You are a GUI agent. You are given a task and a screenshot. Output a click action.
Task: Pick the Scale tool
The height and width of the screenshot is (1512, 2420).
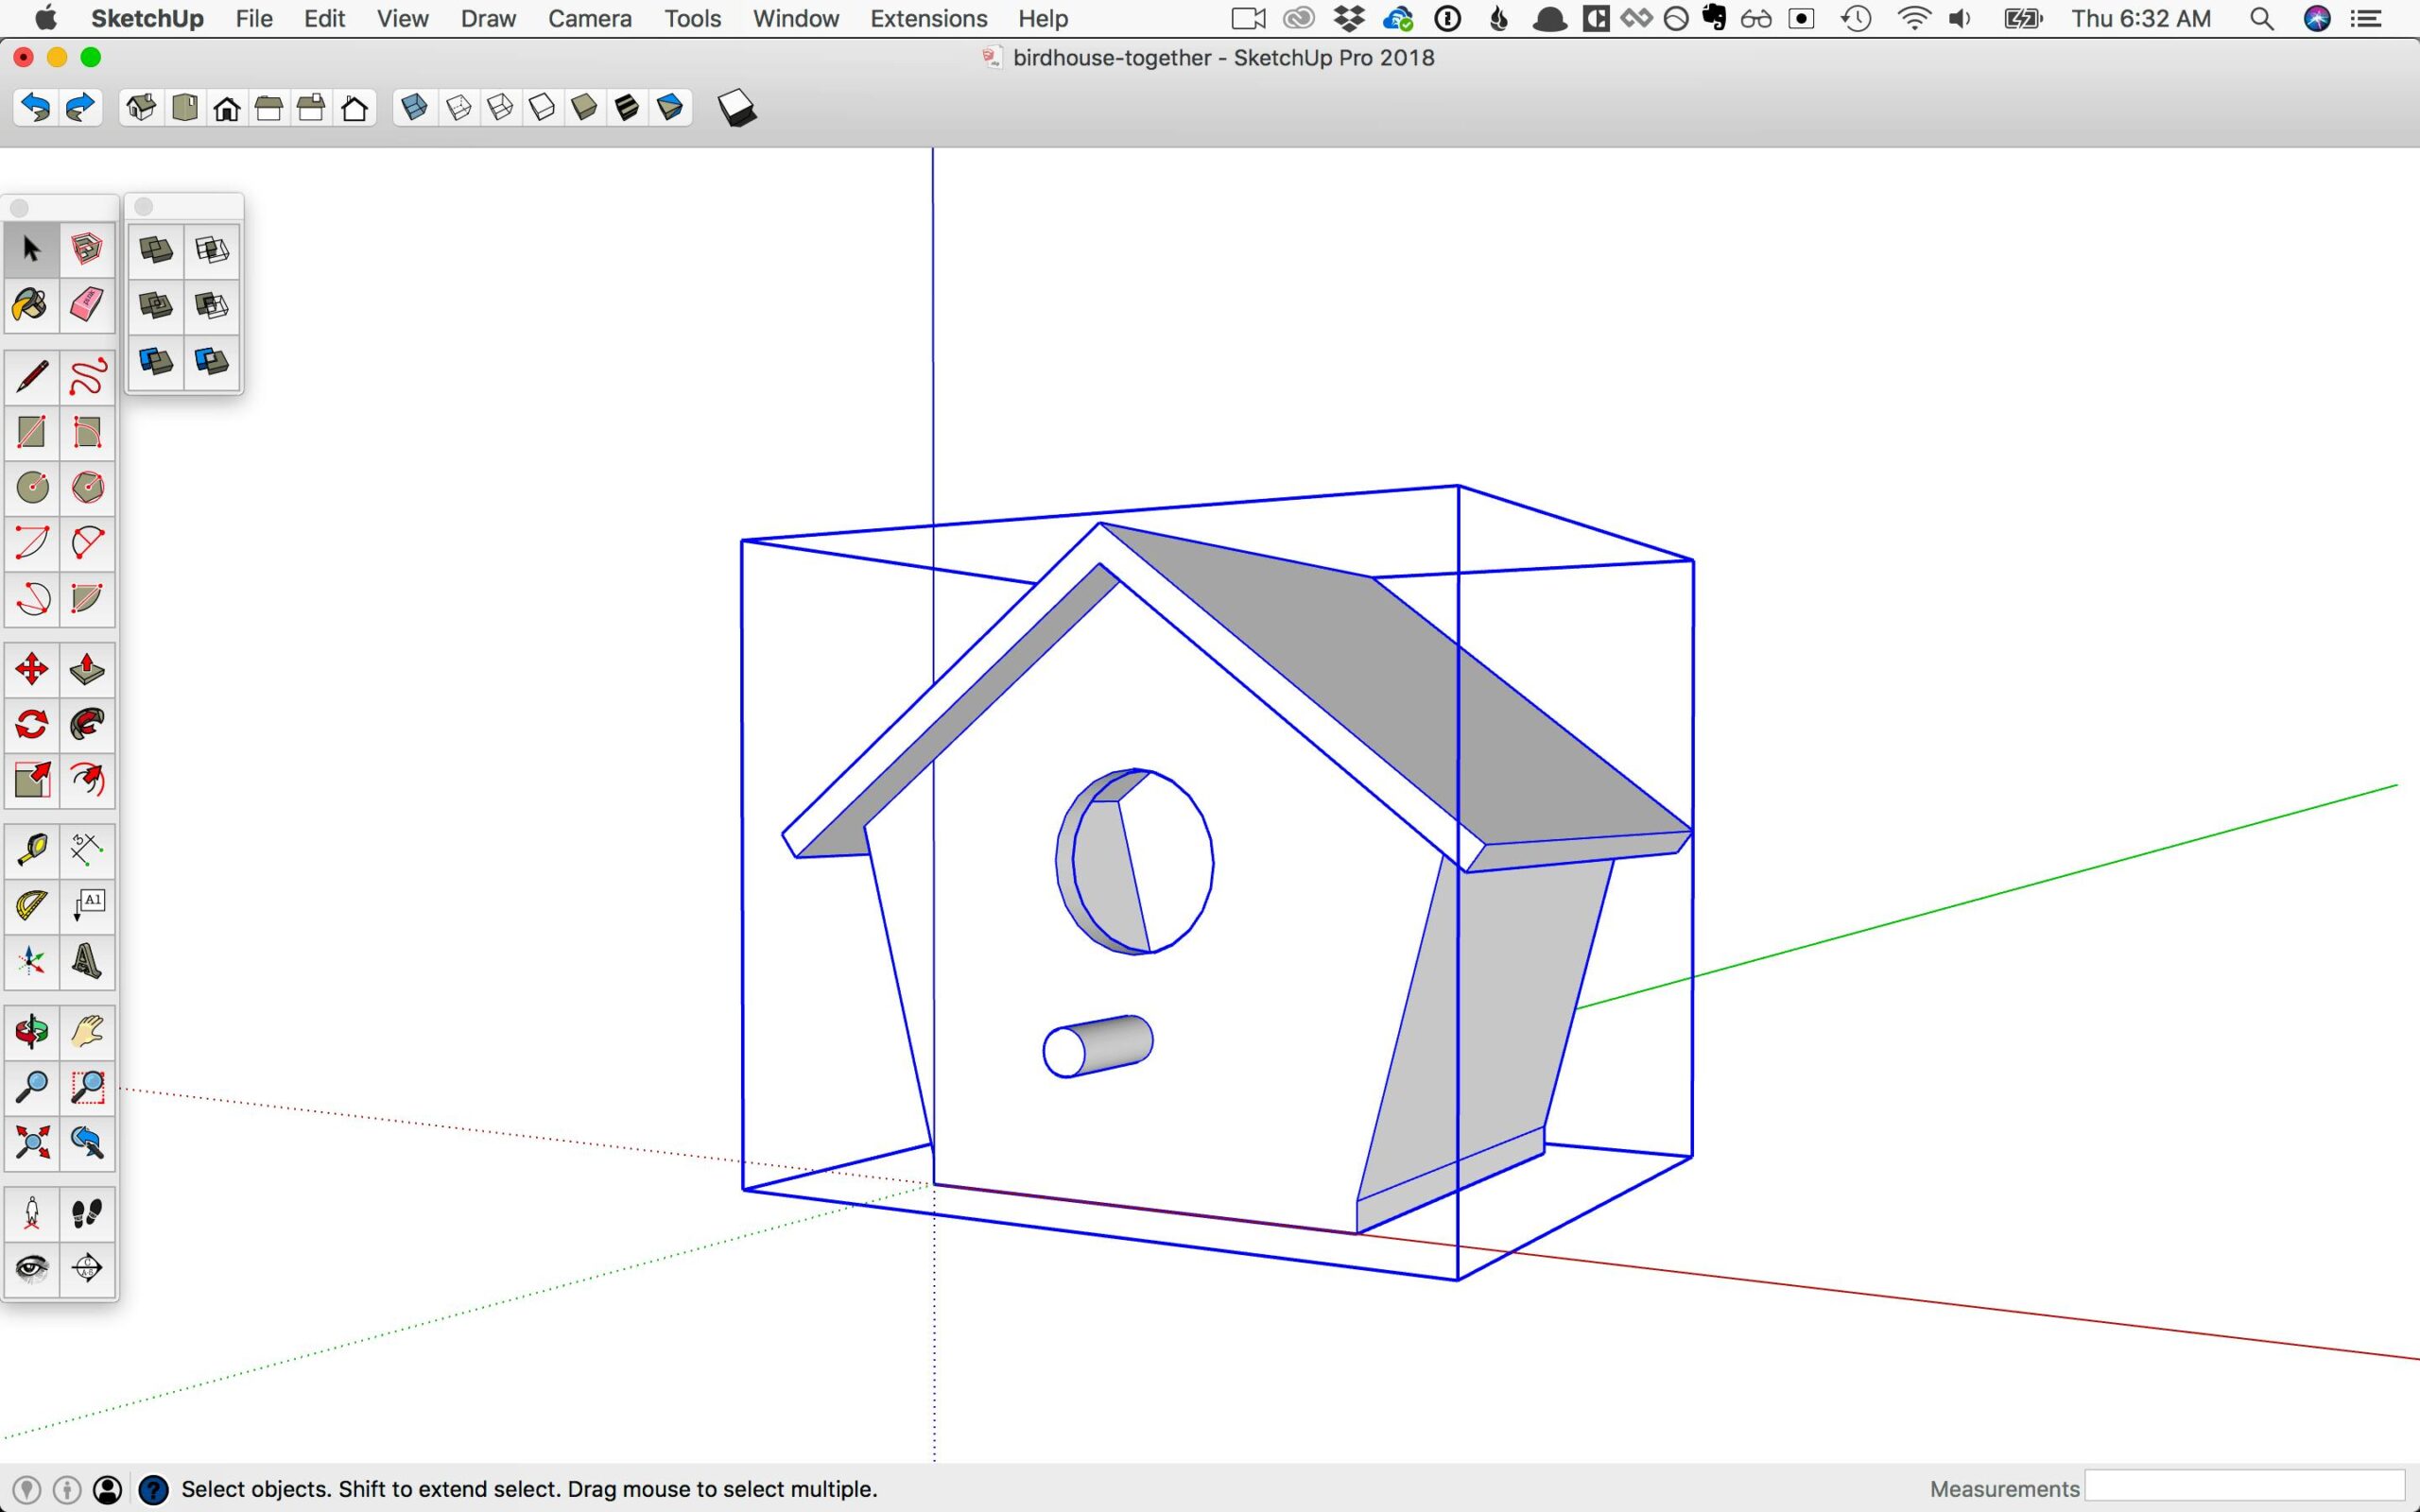[x=31, y=779]
